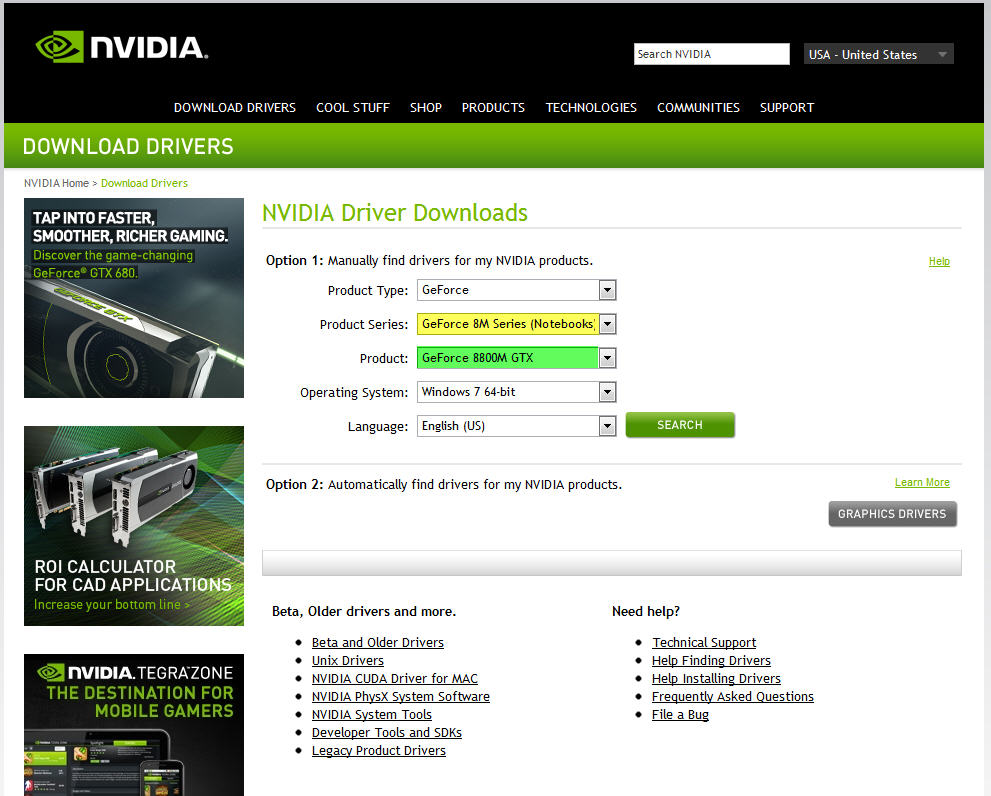The width and height of the screenshot is (991, 796).
Task: Open the Download Drivers menu
Action: [x=234, y=107]
